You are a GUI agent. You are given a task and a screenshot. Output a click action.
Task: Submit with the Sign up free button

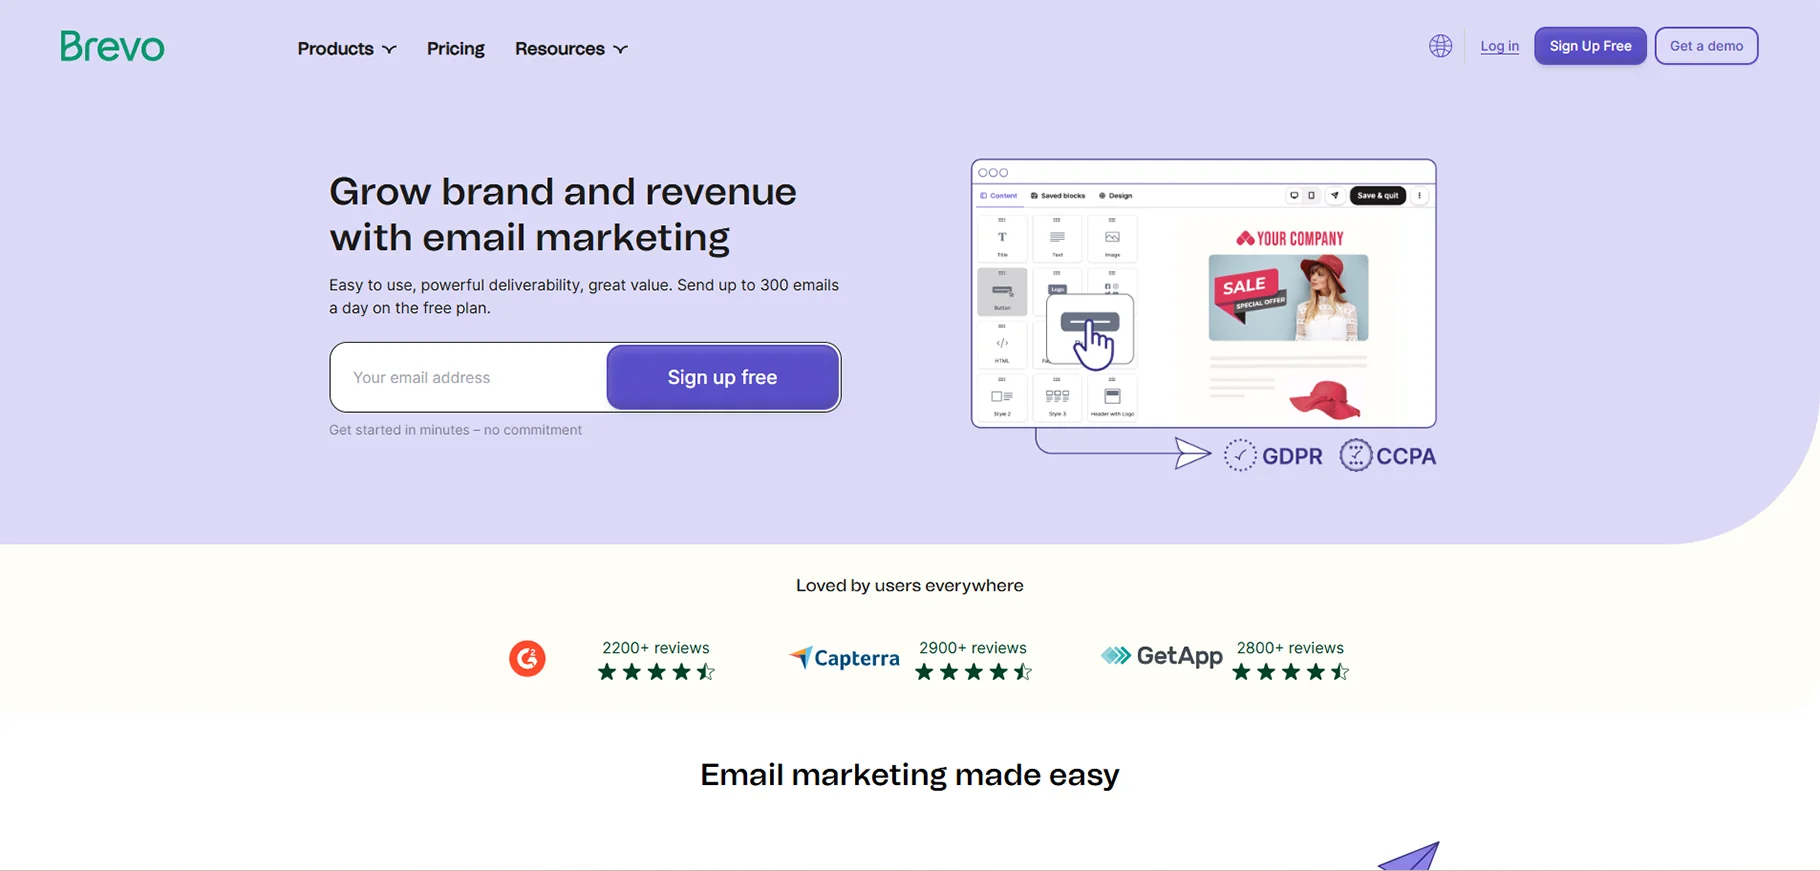coord(723,377)
